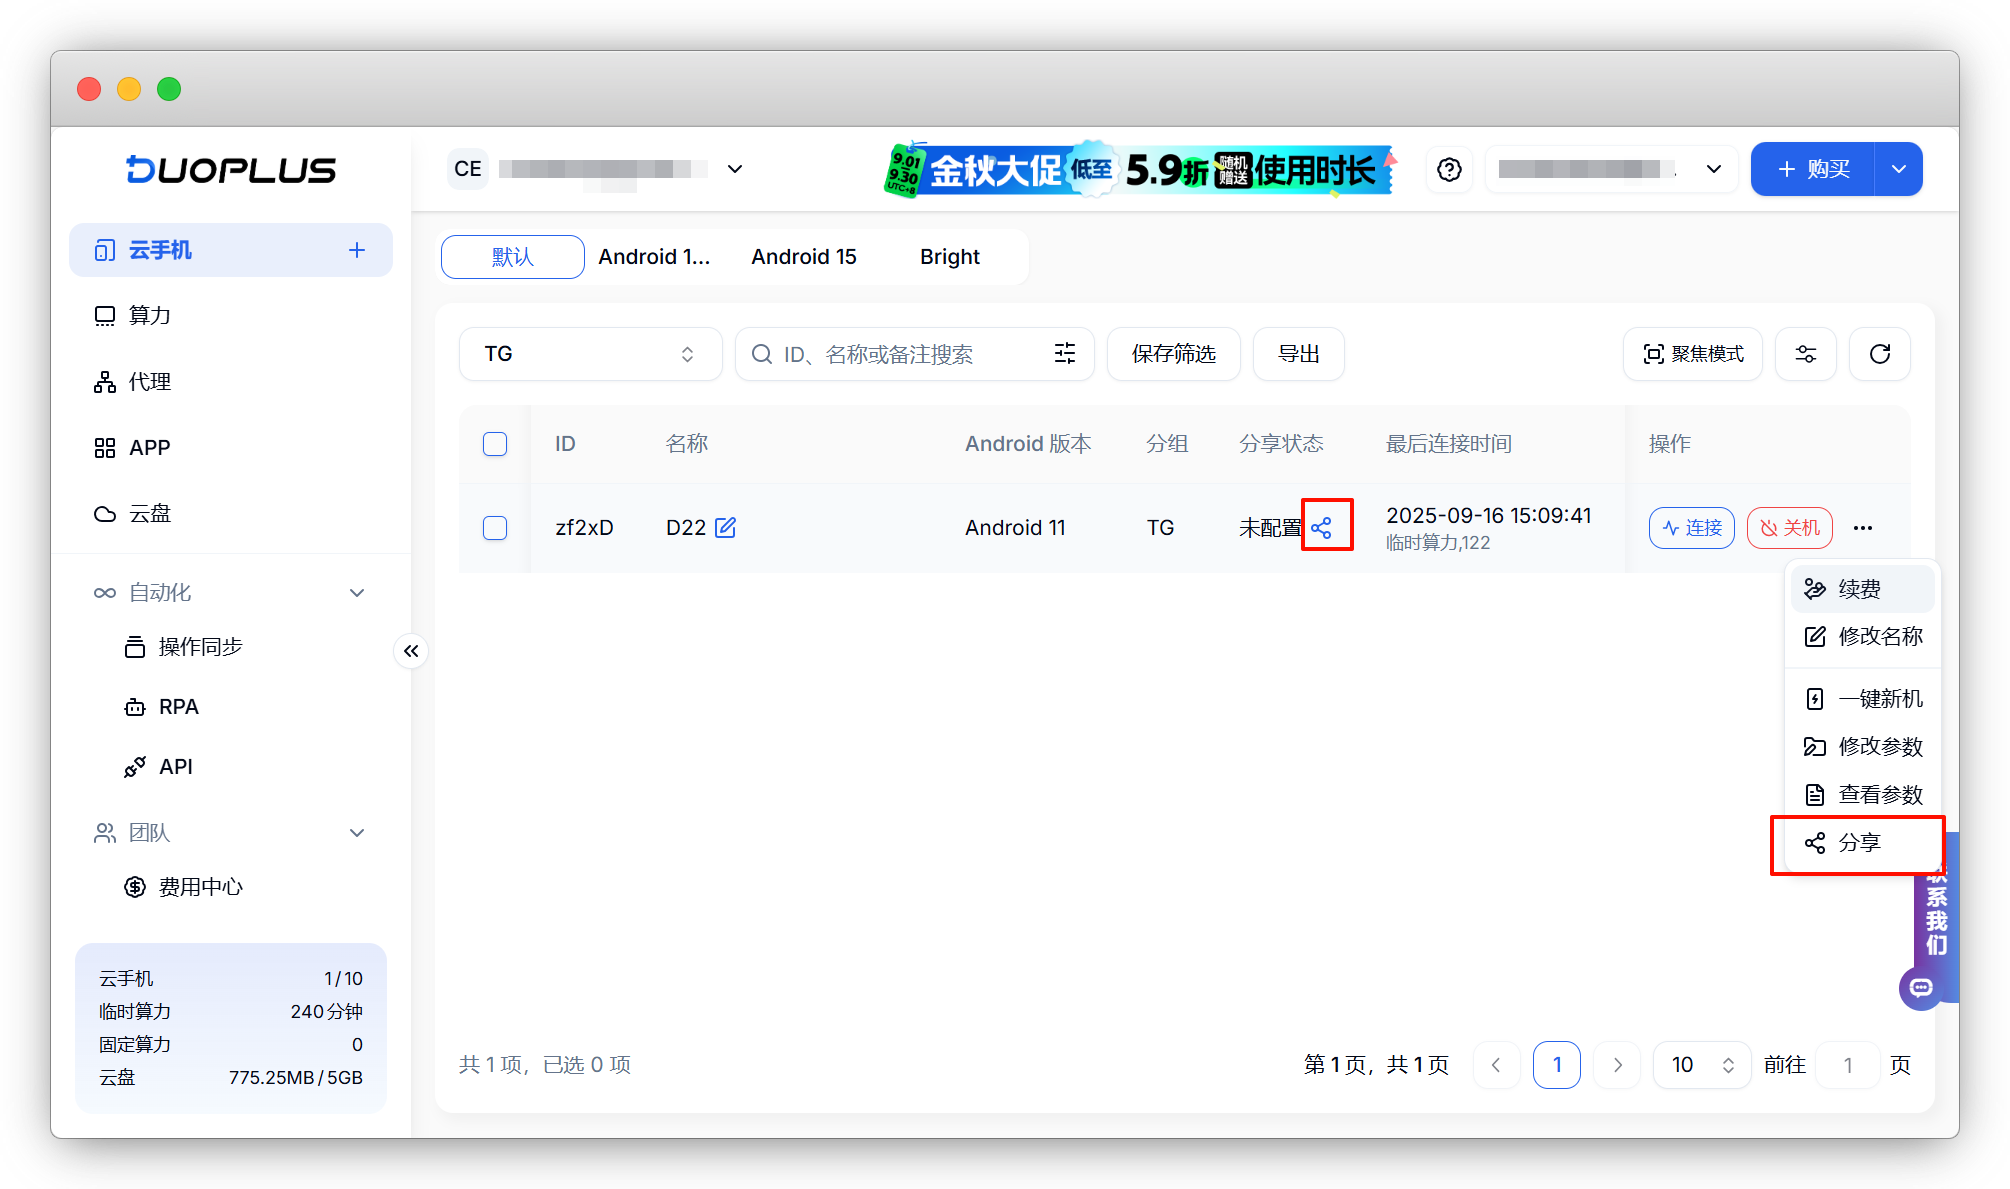Check the zf2xD row checkbox
This screenshot has height=1189, width=2010.
pos(495,528)
